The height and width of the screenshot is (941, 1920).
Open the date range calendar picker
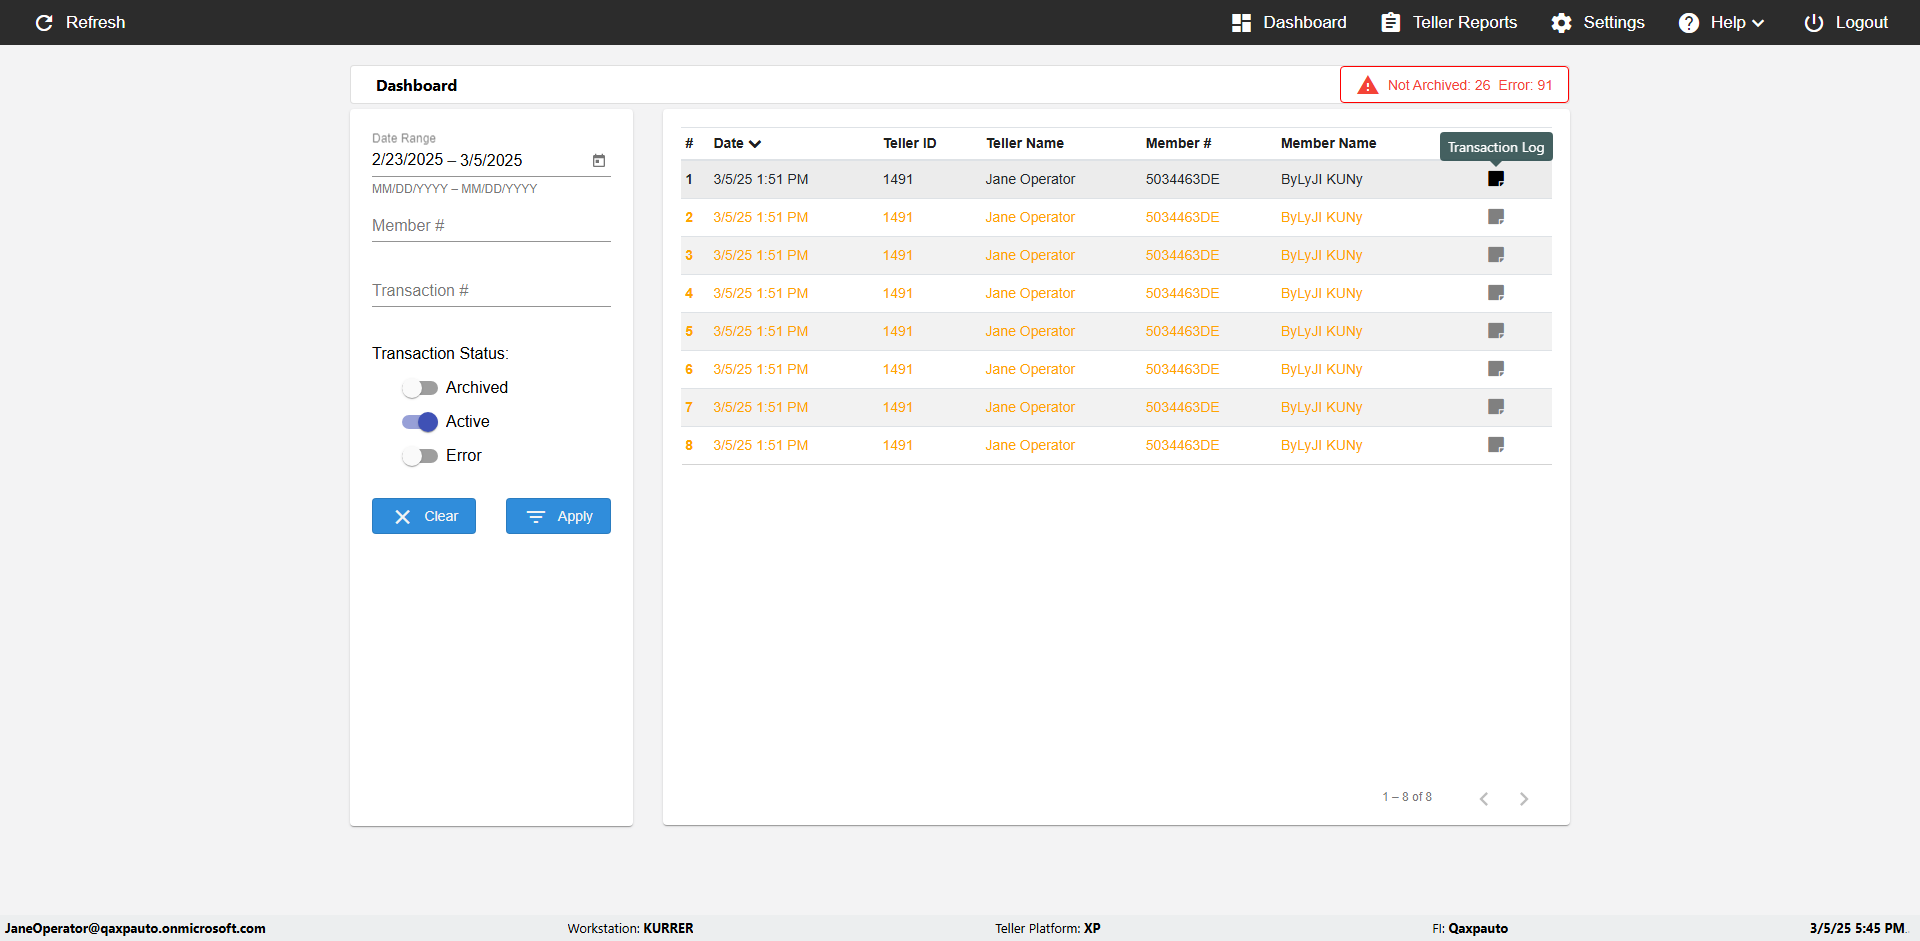(599, 160)
